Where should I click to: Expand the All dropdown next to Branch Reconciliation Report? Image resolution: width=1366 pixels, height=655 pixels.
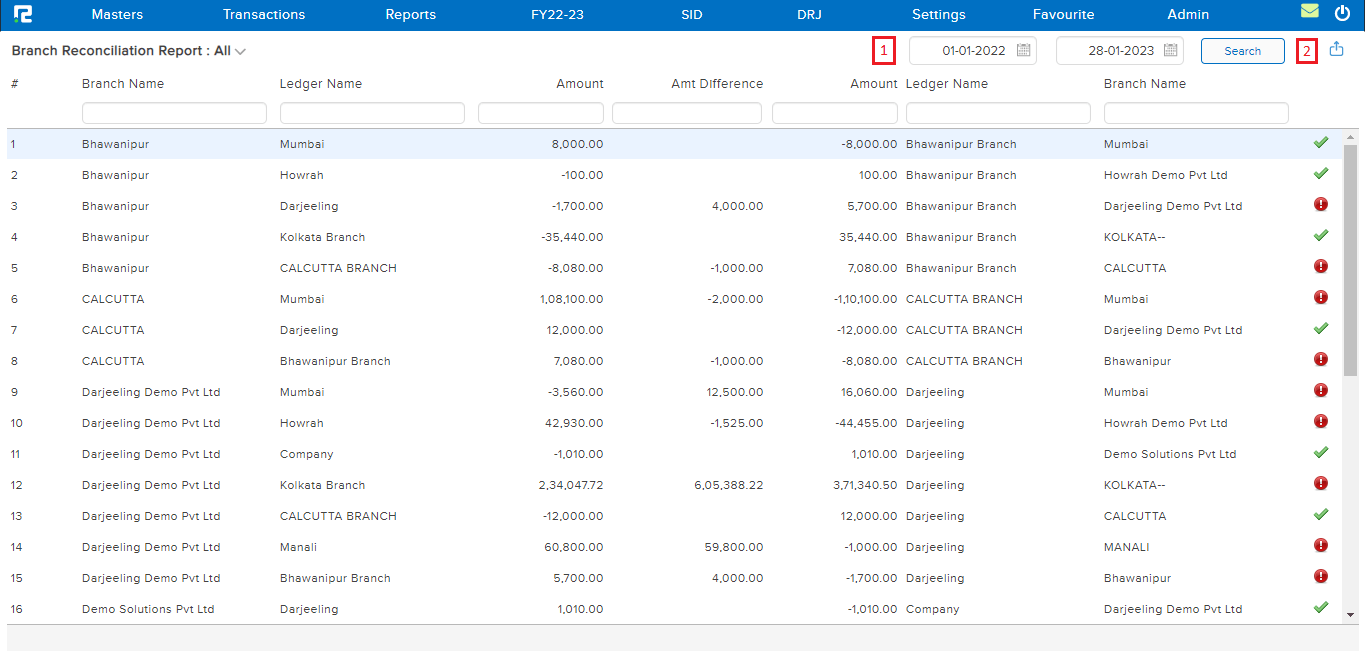coord(238,50)
